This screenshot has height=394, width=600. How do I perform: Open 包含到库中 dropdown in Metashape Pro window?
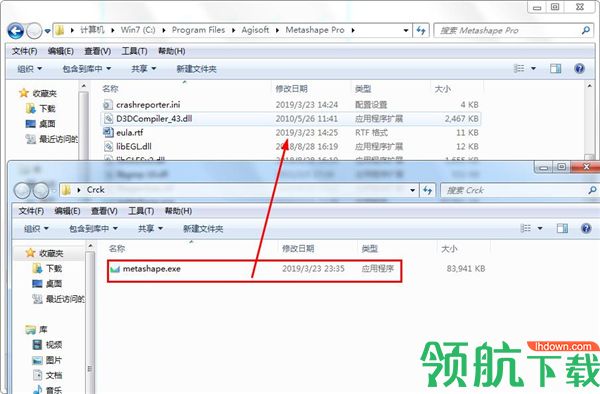[86, 69]
